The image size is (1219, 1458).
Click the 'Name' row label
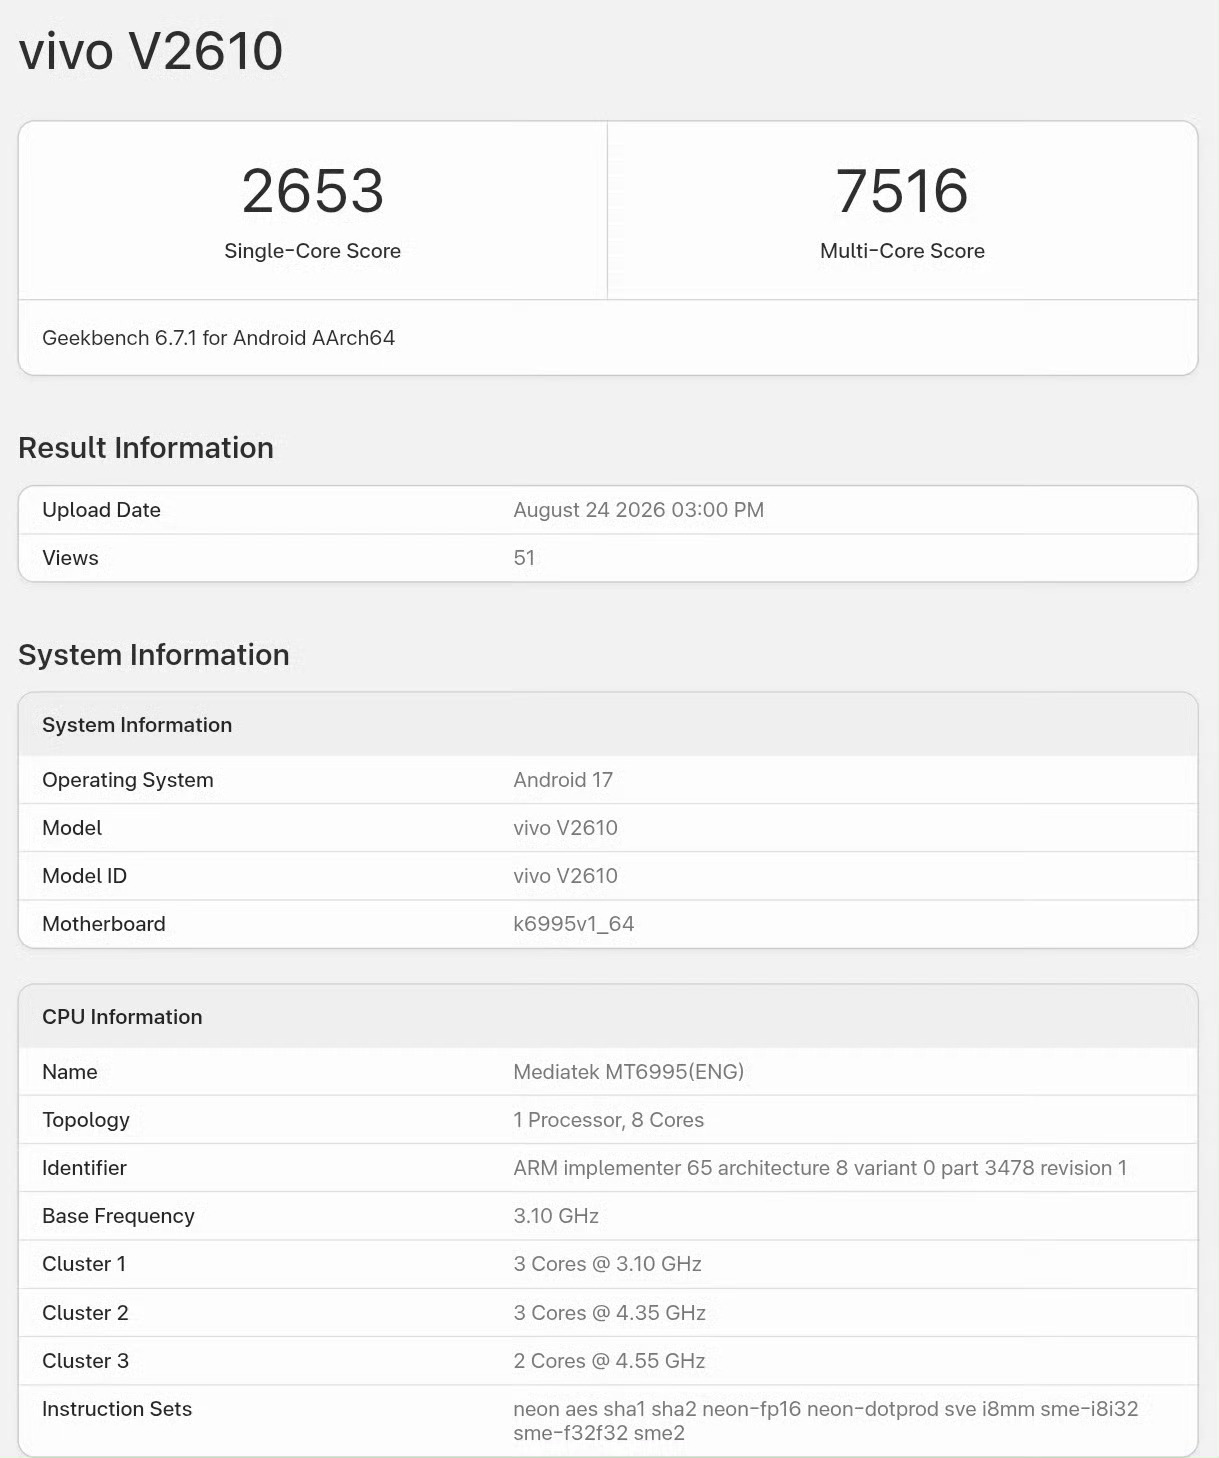[69, 1072]
